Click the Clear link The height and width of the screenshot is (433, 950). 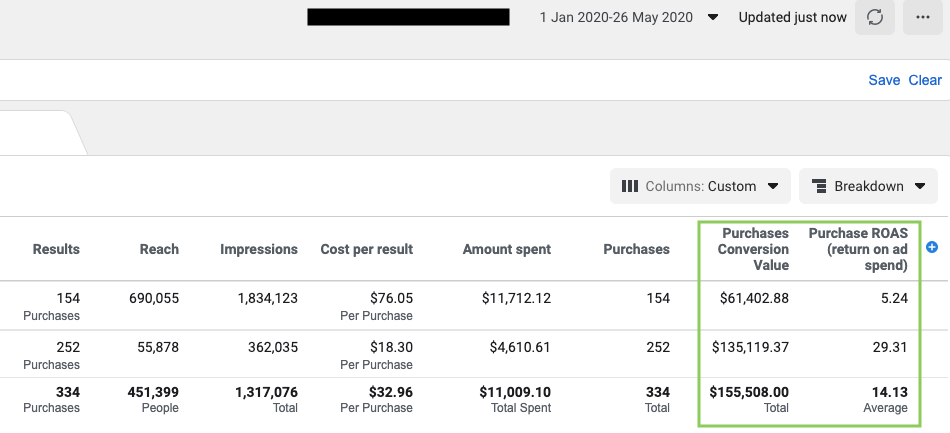pos(925,80)
